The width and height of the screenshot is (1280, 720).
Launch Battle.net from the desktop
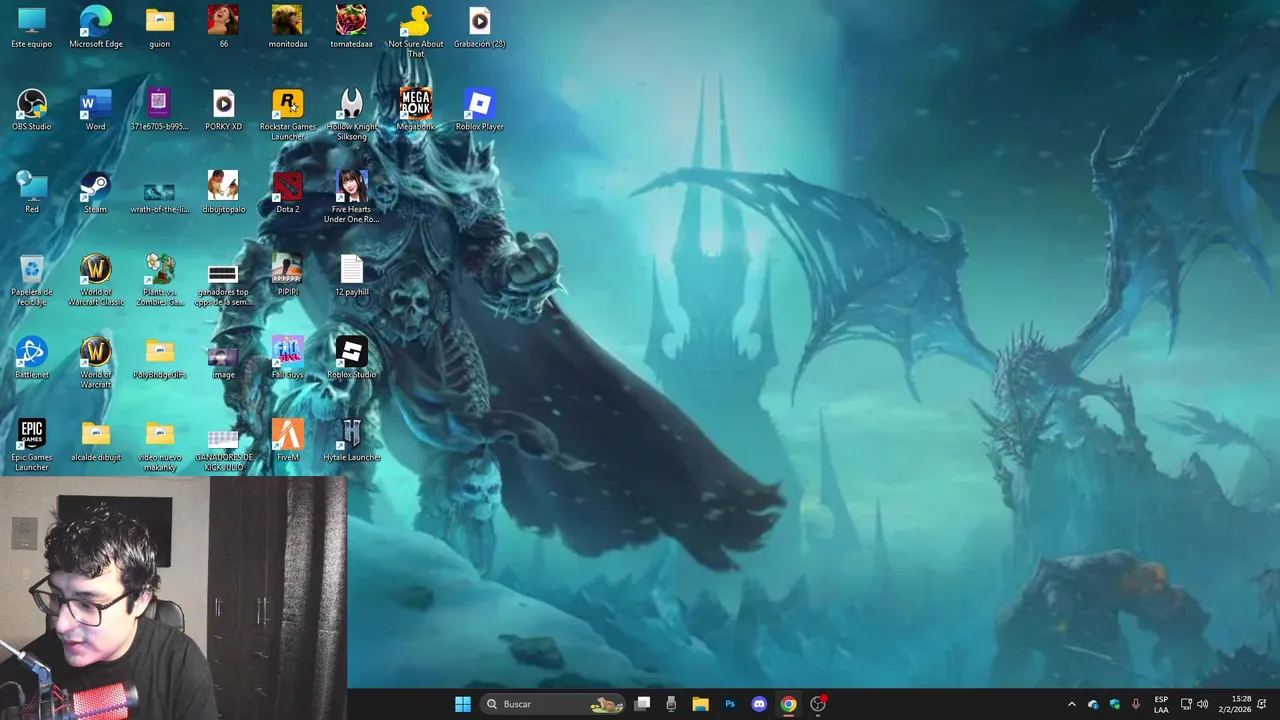click(x=32, y=359)
